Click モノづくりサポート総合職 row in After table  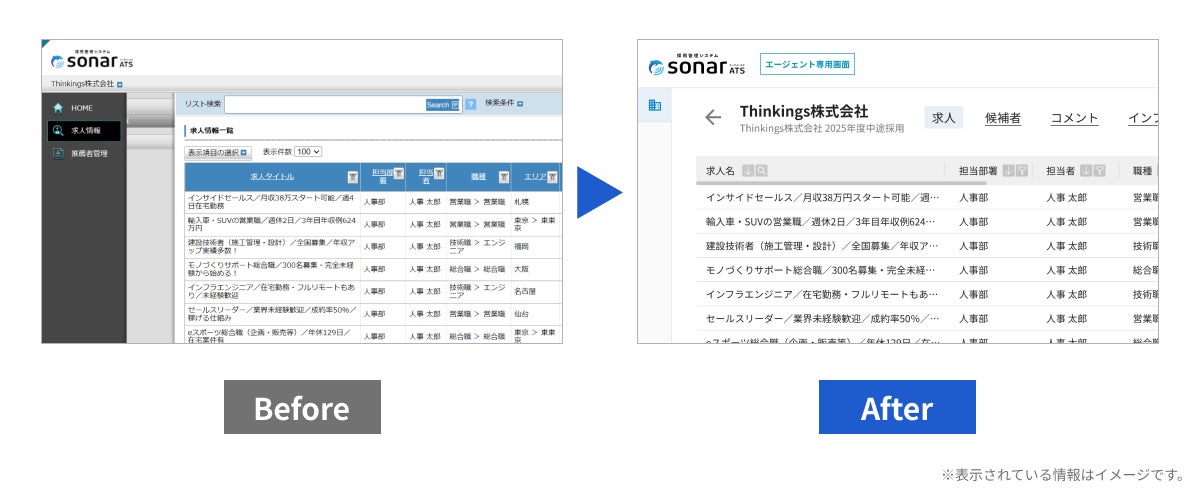(927, 270)
